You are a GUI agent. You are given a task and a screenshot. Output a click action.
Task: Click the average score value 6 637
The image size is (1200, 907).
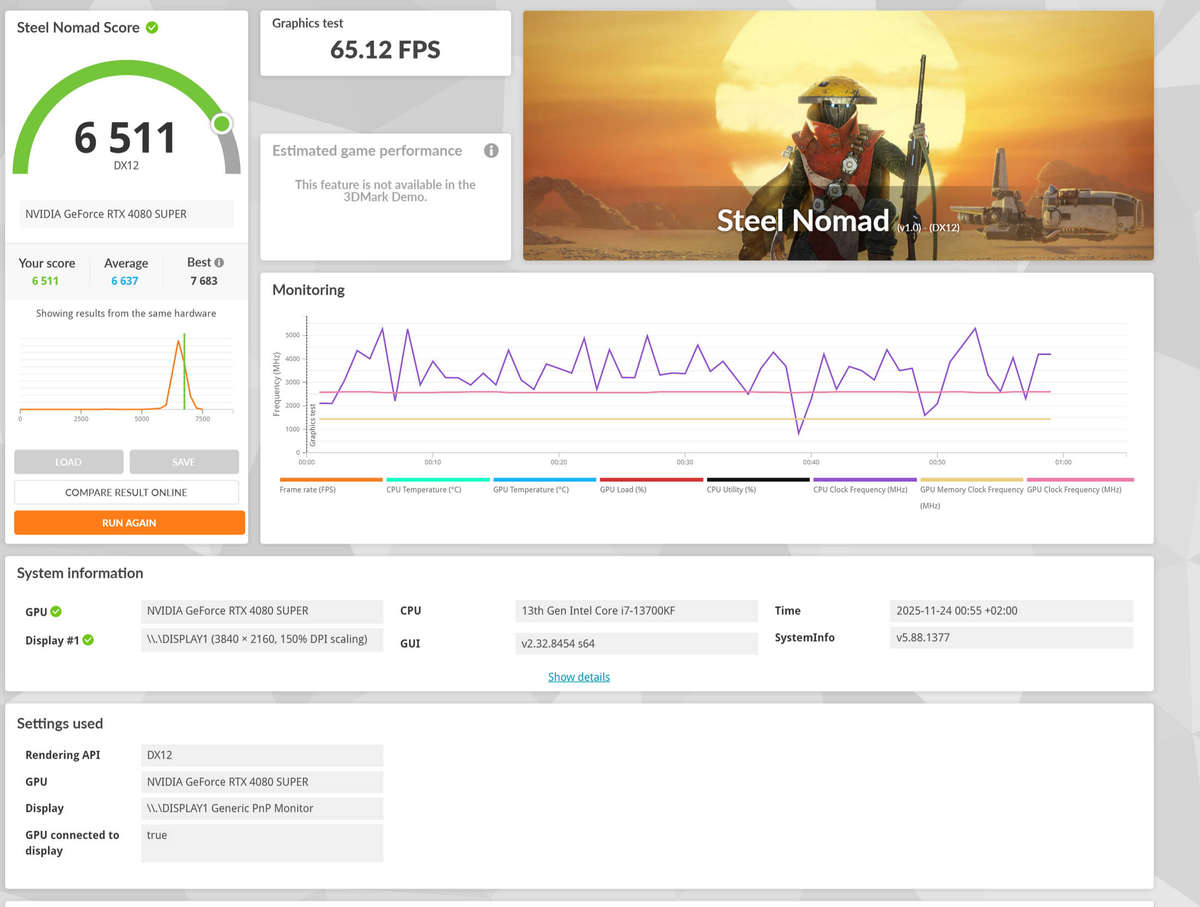pyautogui.click(x=125, y=281)
